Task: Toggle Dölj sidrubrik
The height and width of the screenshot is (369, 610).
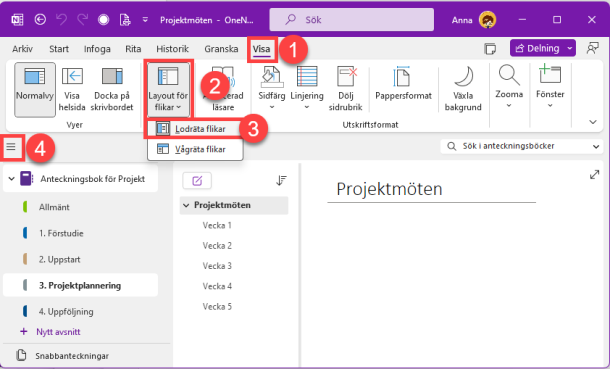Action: click(x=345, y=89)
